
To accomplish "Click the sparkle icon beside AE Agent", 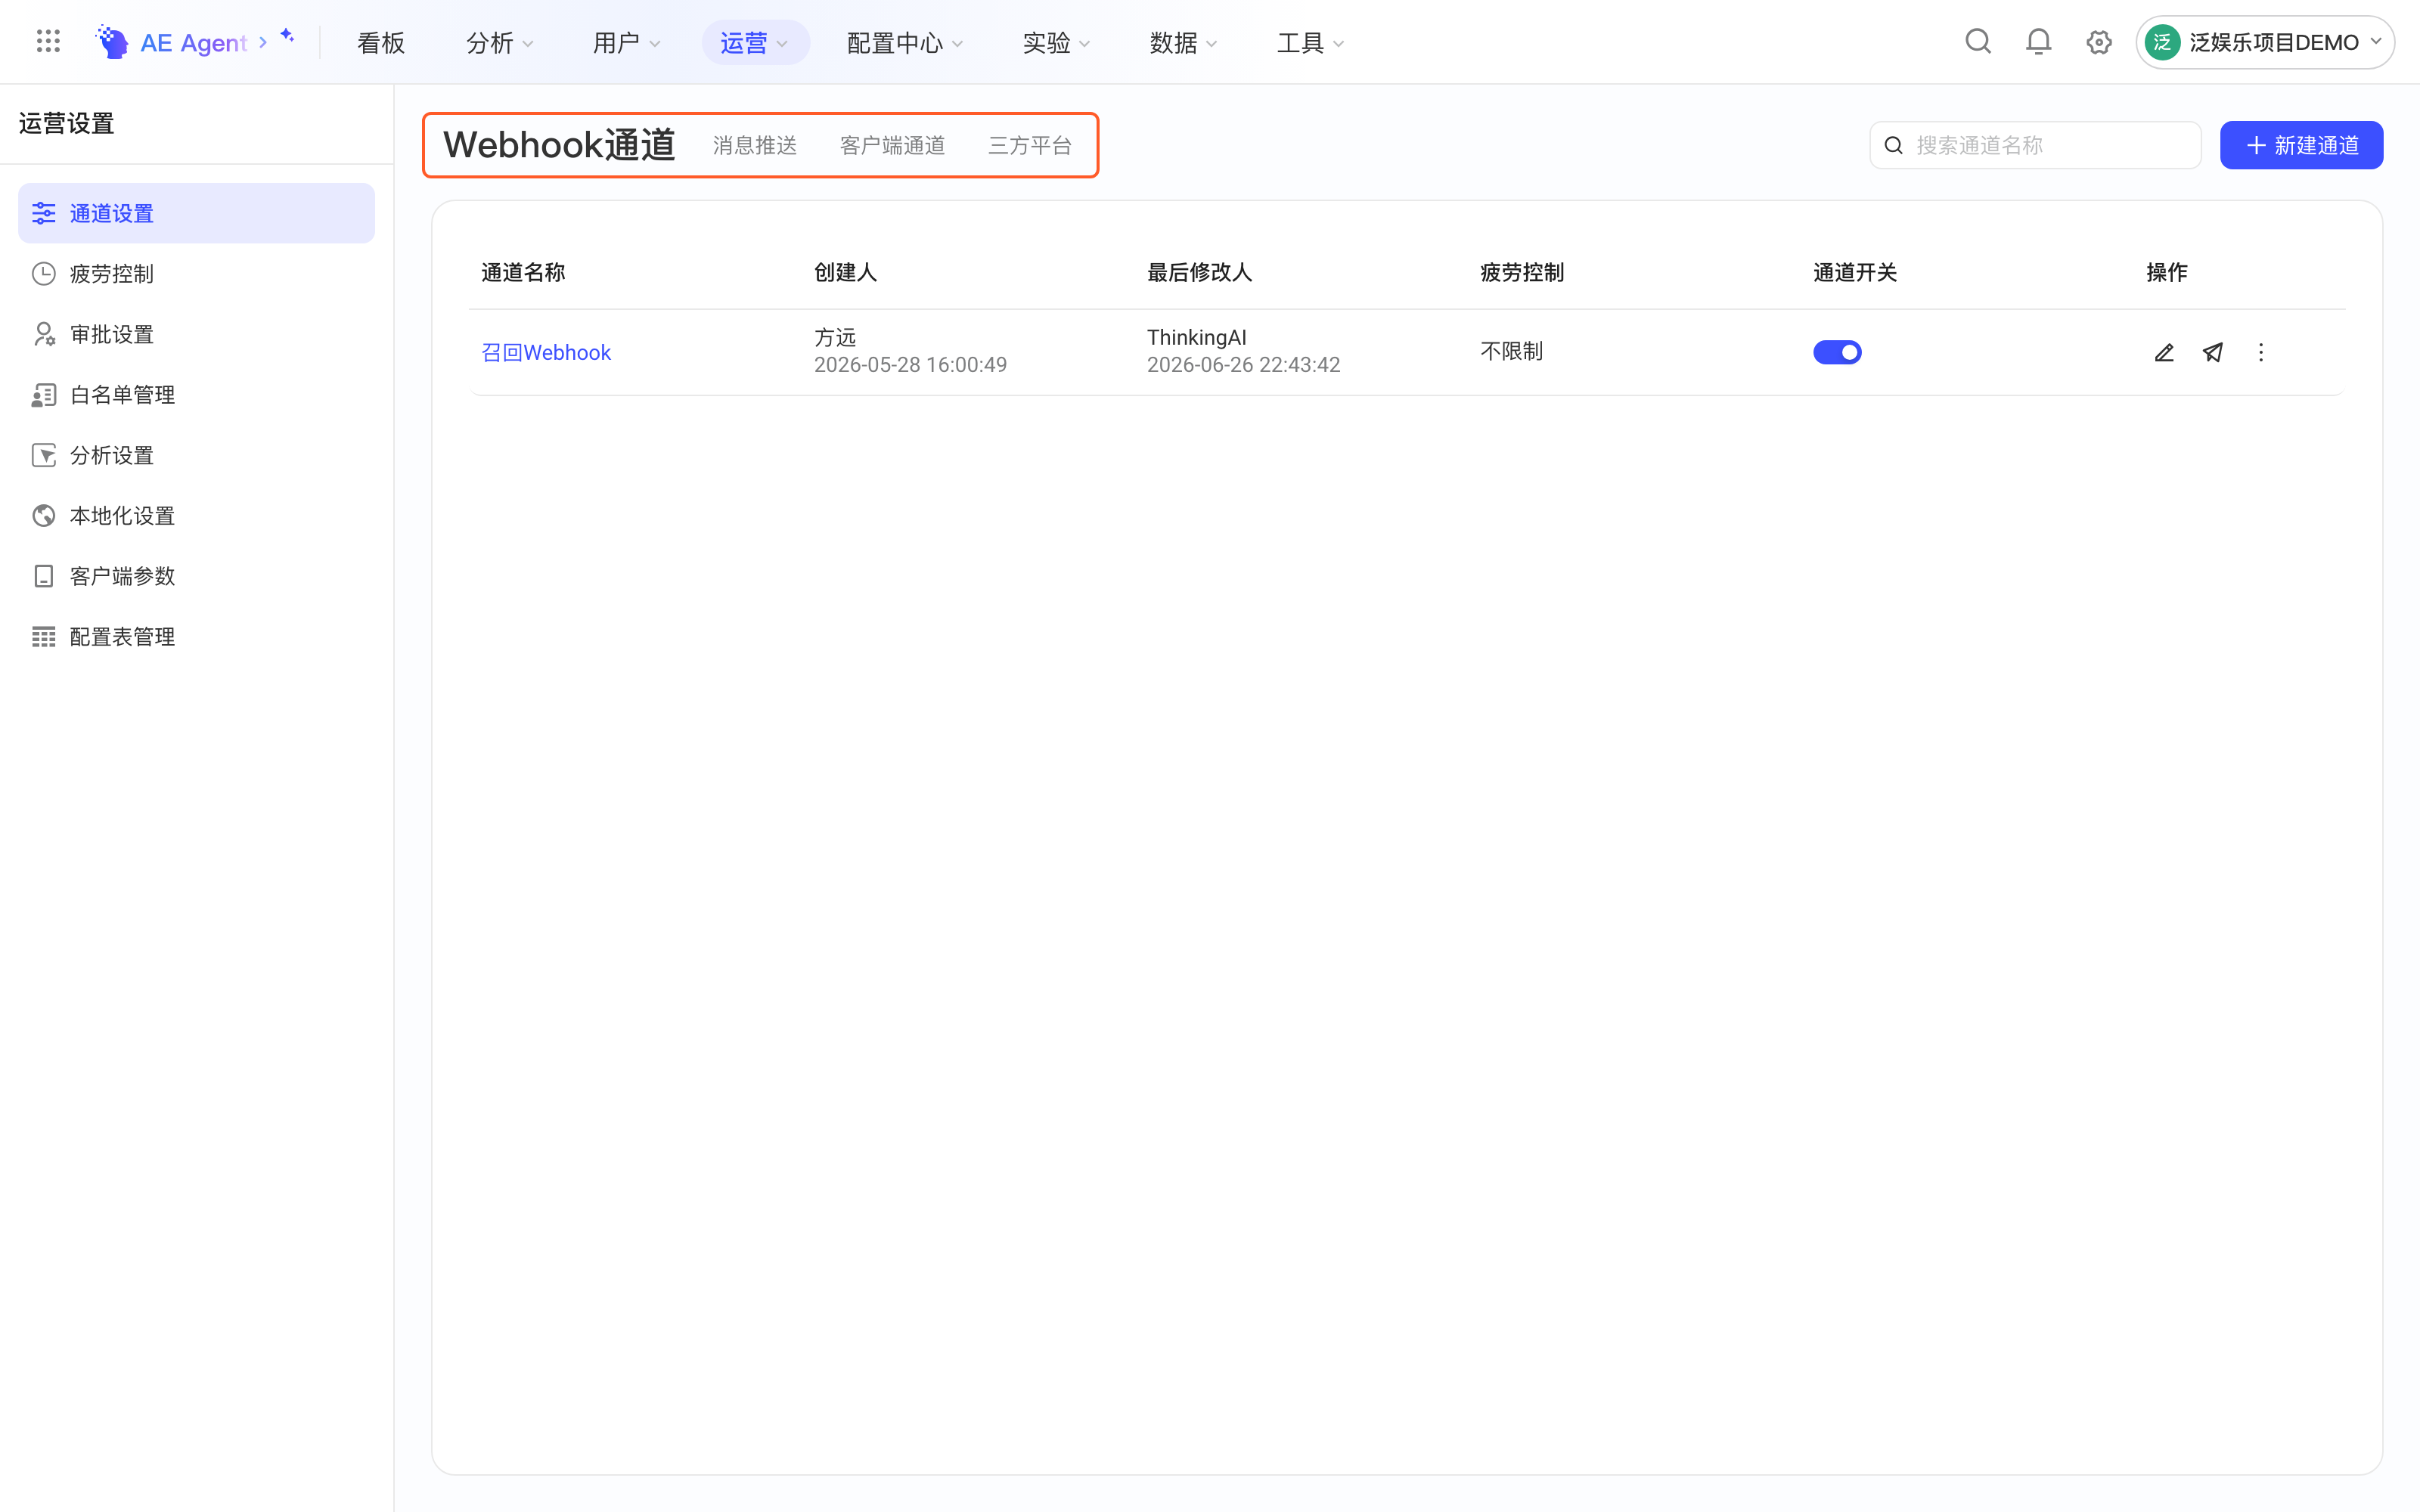I will (287, 36).
